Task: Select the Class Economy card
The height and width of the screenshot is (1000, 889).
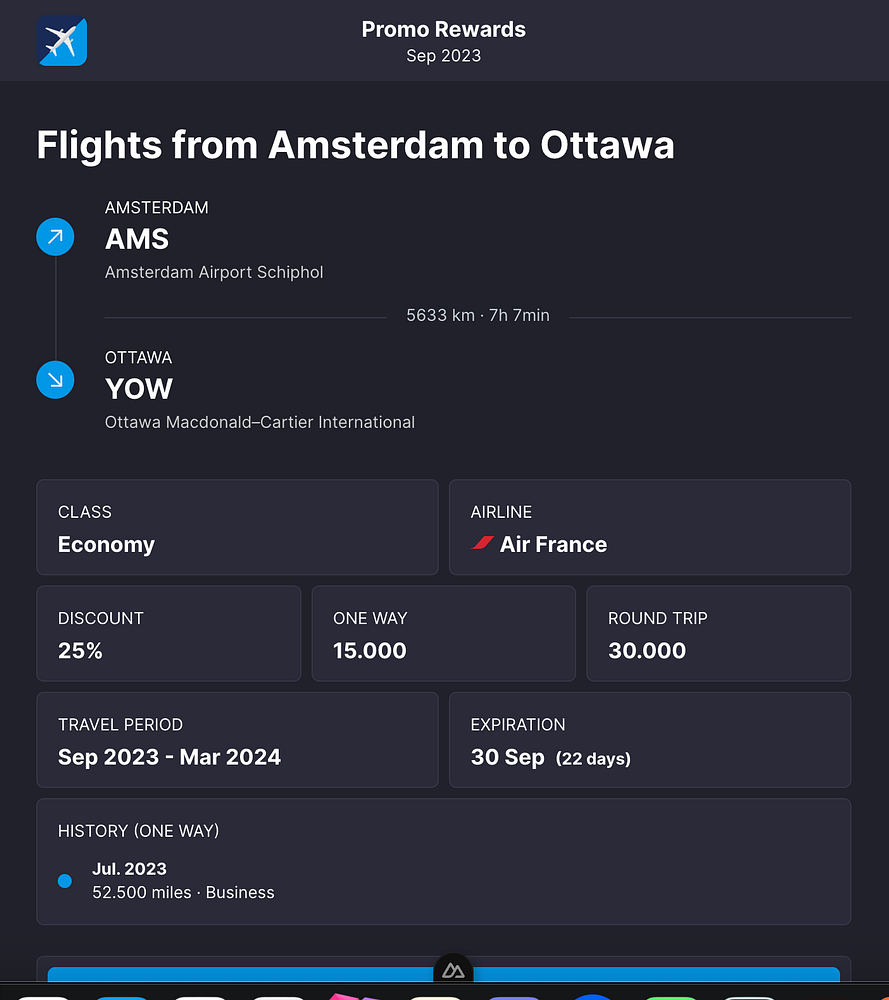Action: coord(237,527)
